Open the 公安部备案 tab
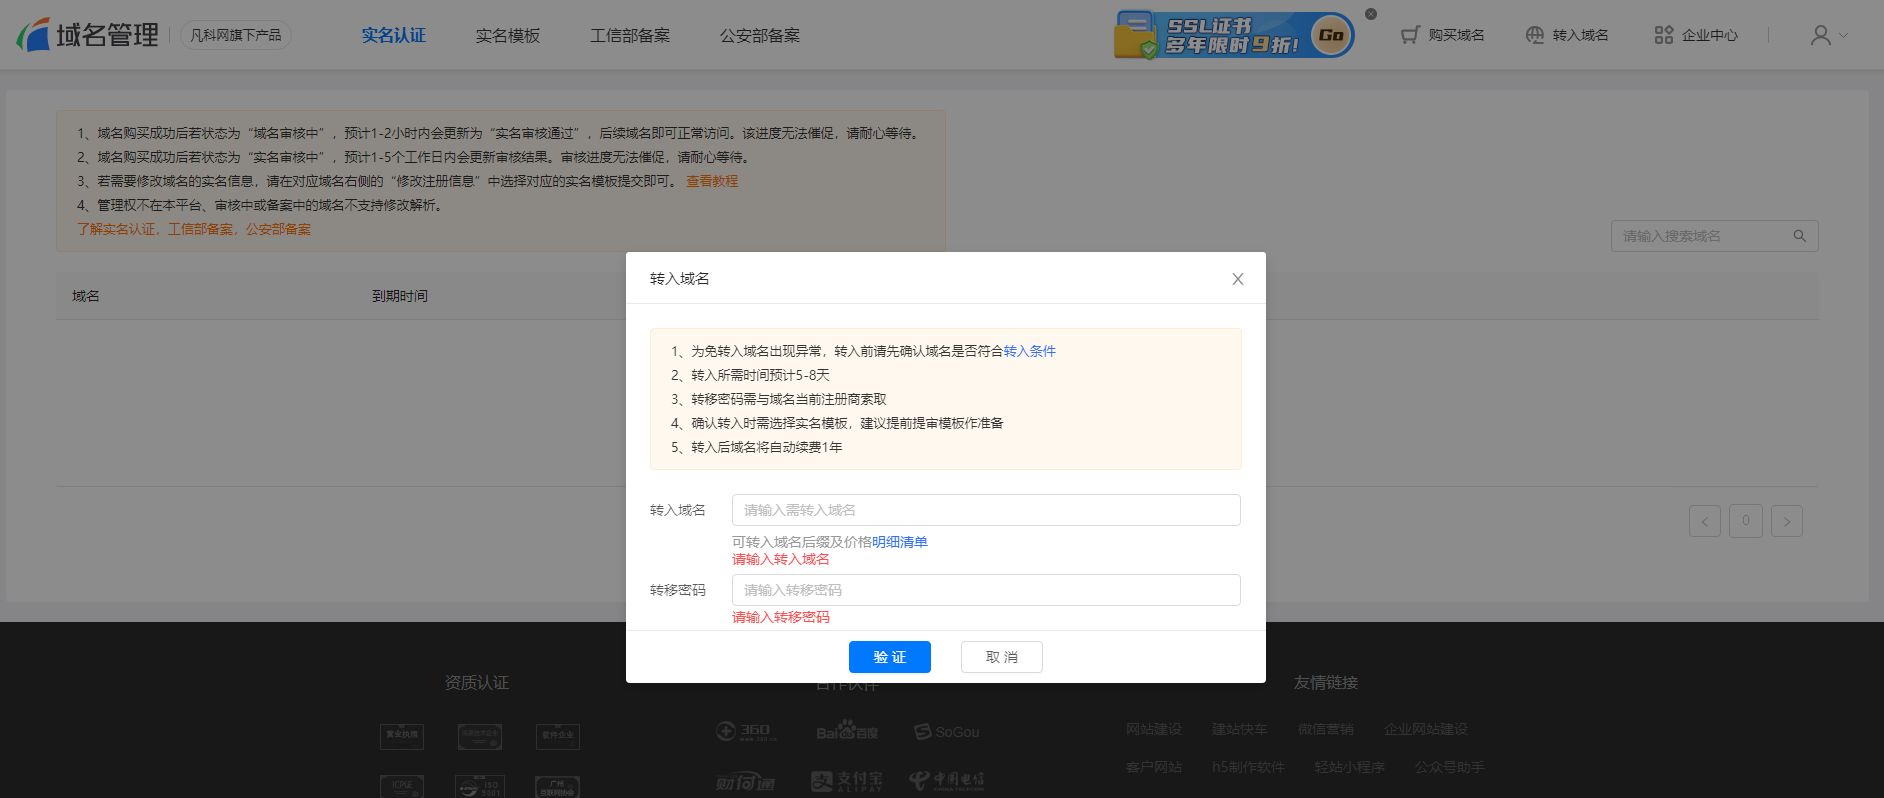The height and width of the screenshot is (798, 1884). click(760, 35)
